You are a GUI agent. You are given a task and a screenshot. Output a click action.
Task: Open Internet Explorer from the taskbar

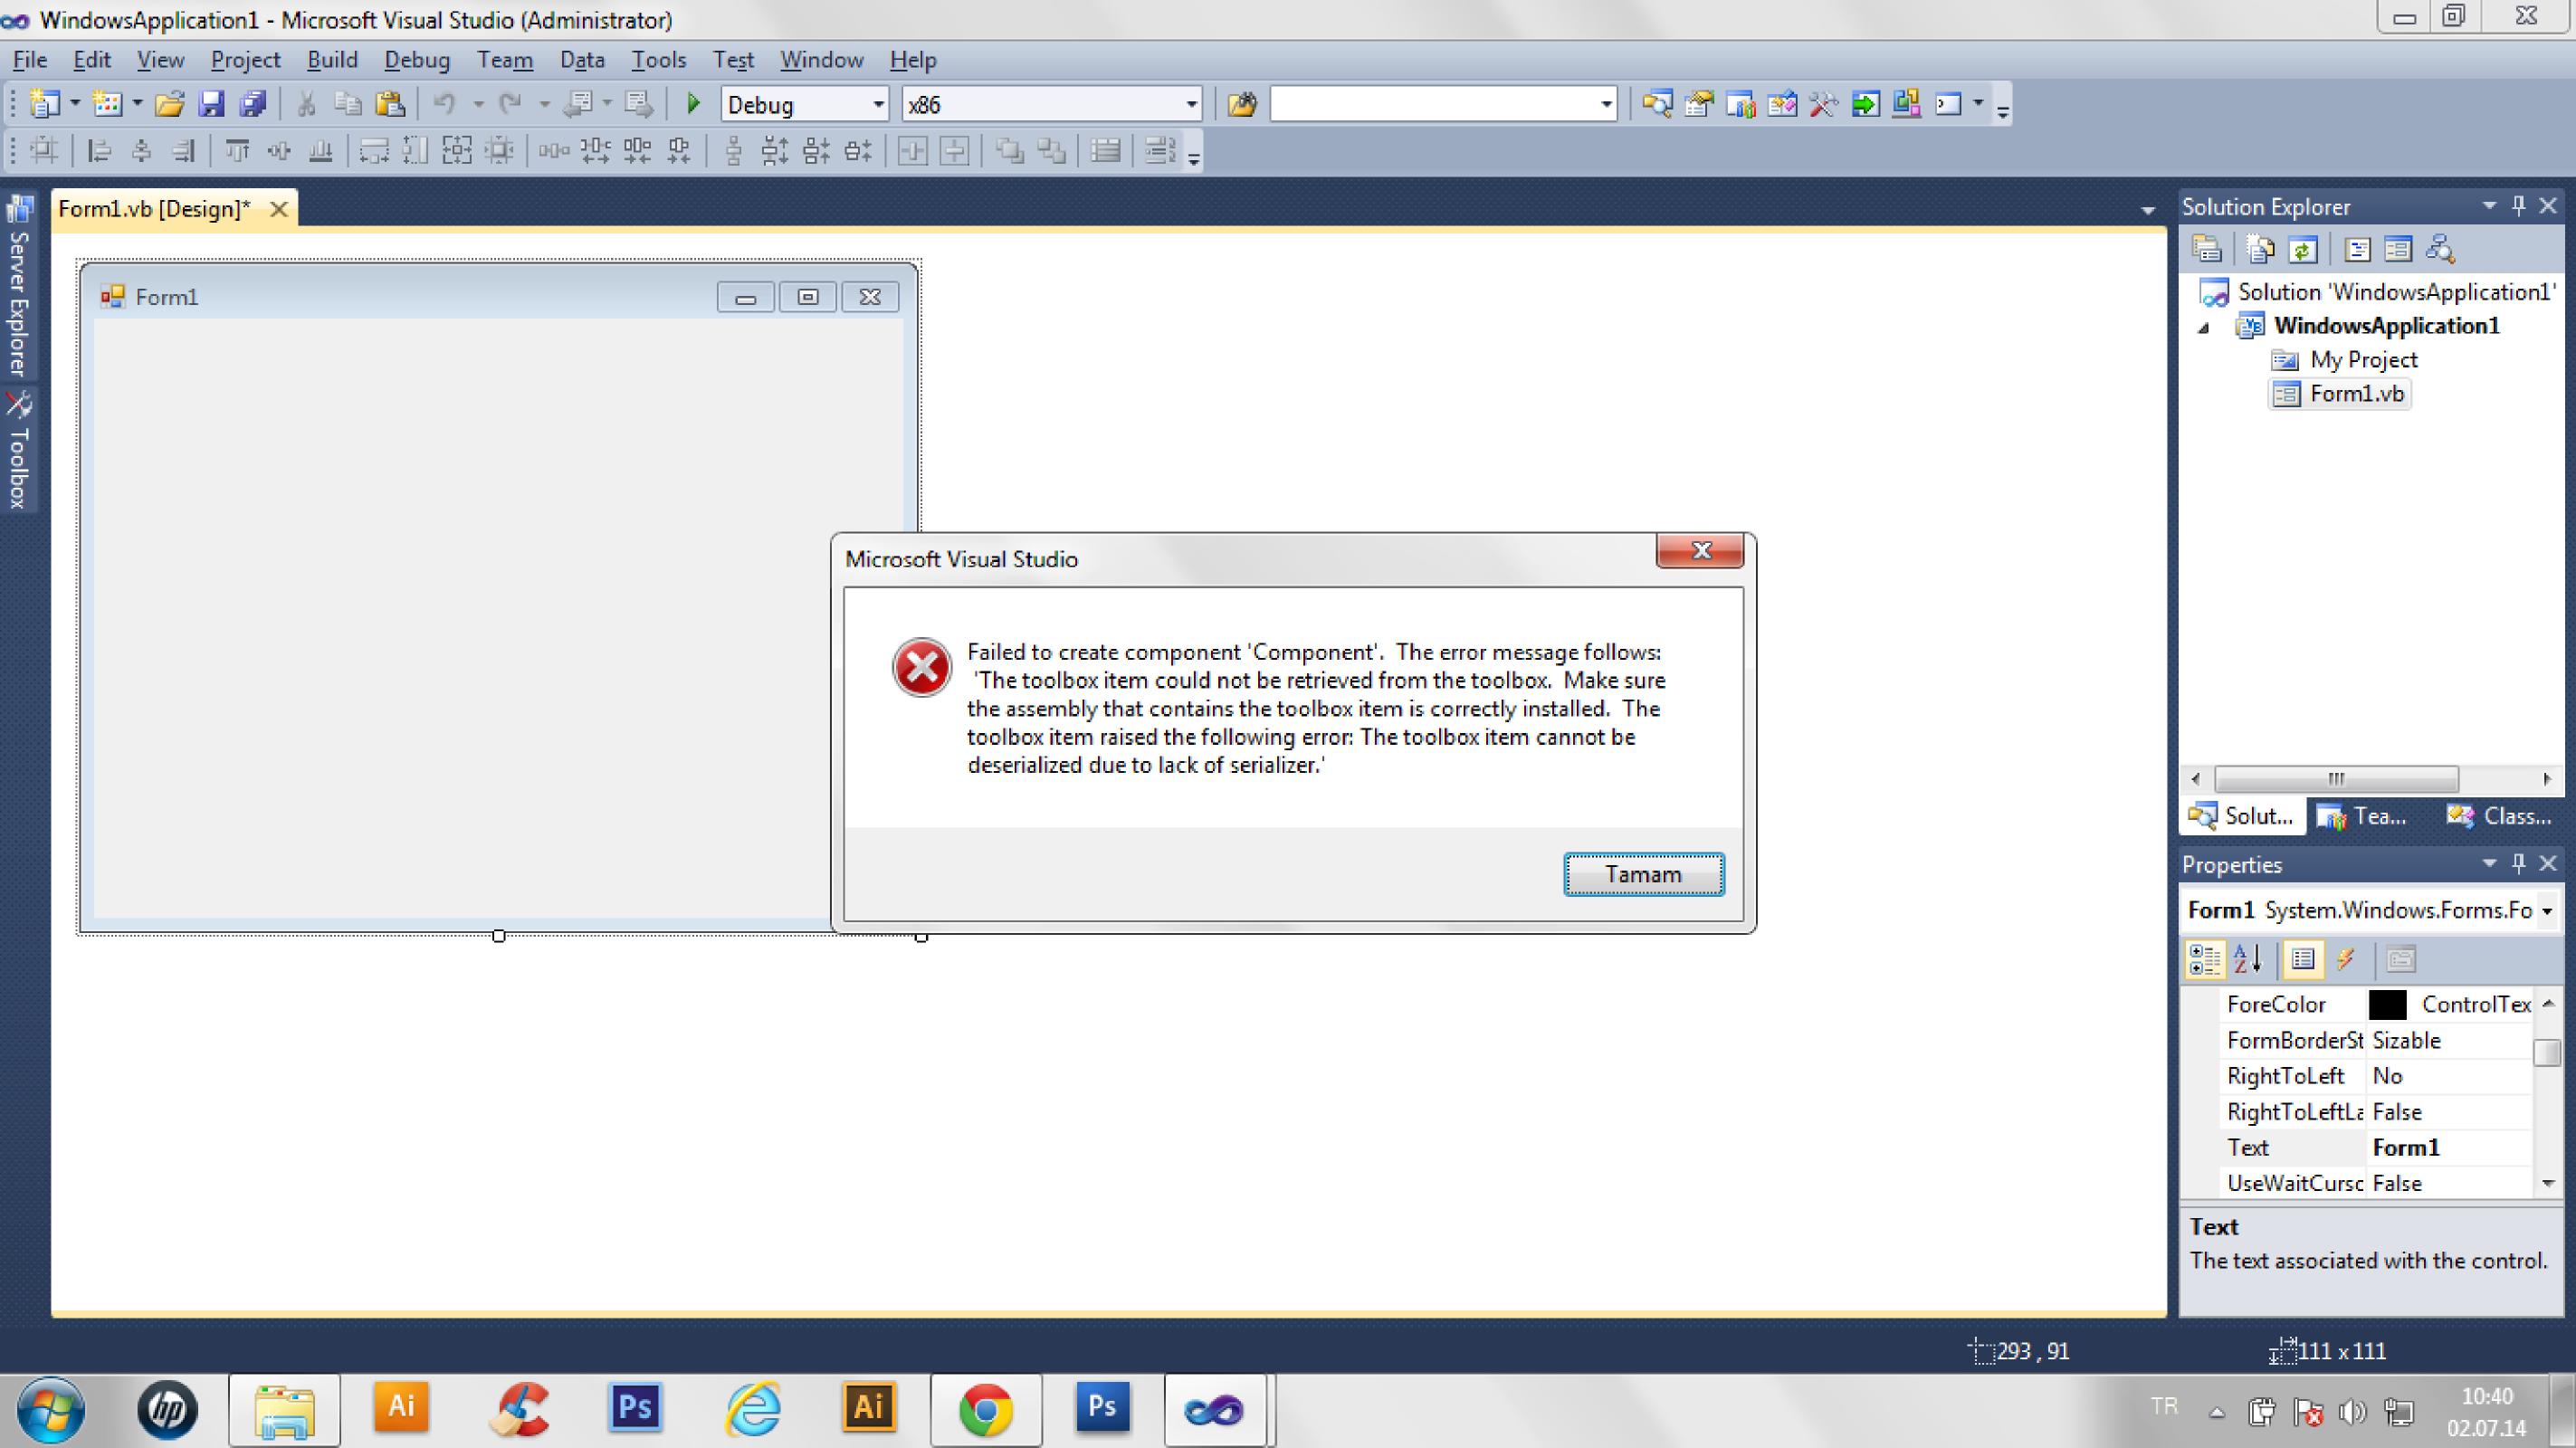click(x=752, y=1410)
